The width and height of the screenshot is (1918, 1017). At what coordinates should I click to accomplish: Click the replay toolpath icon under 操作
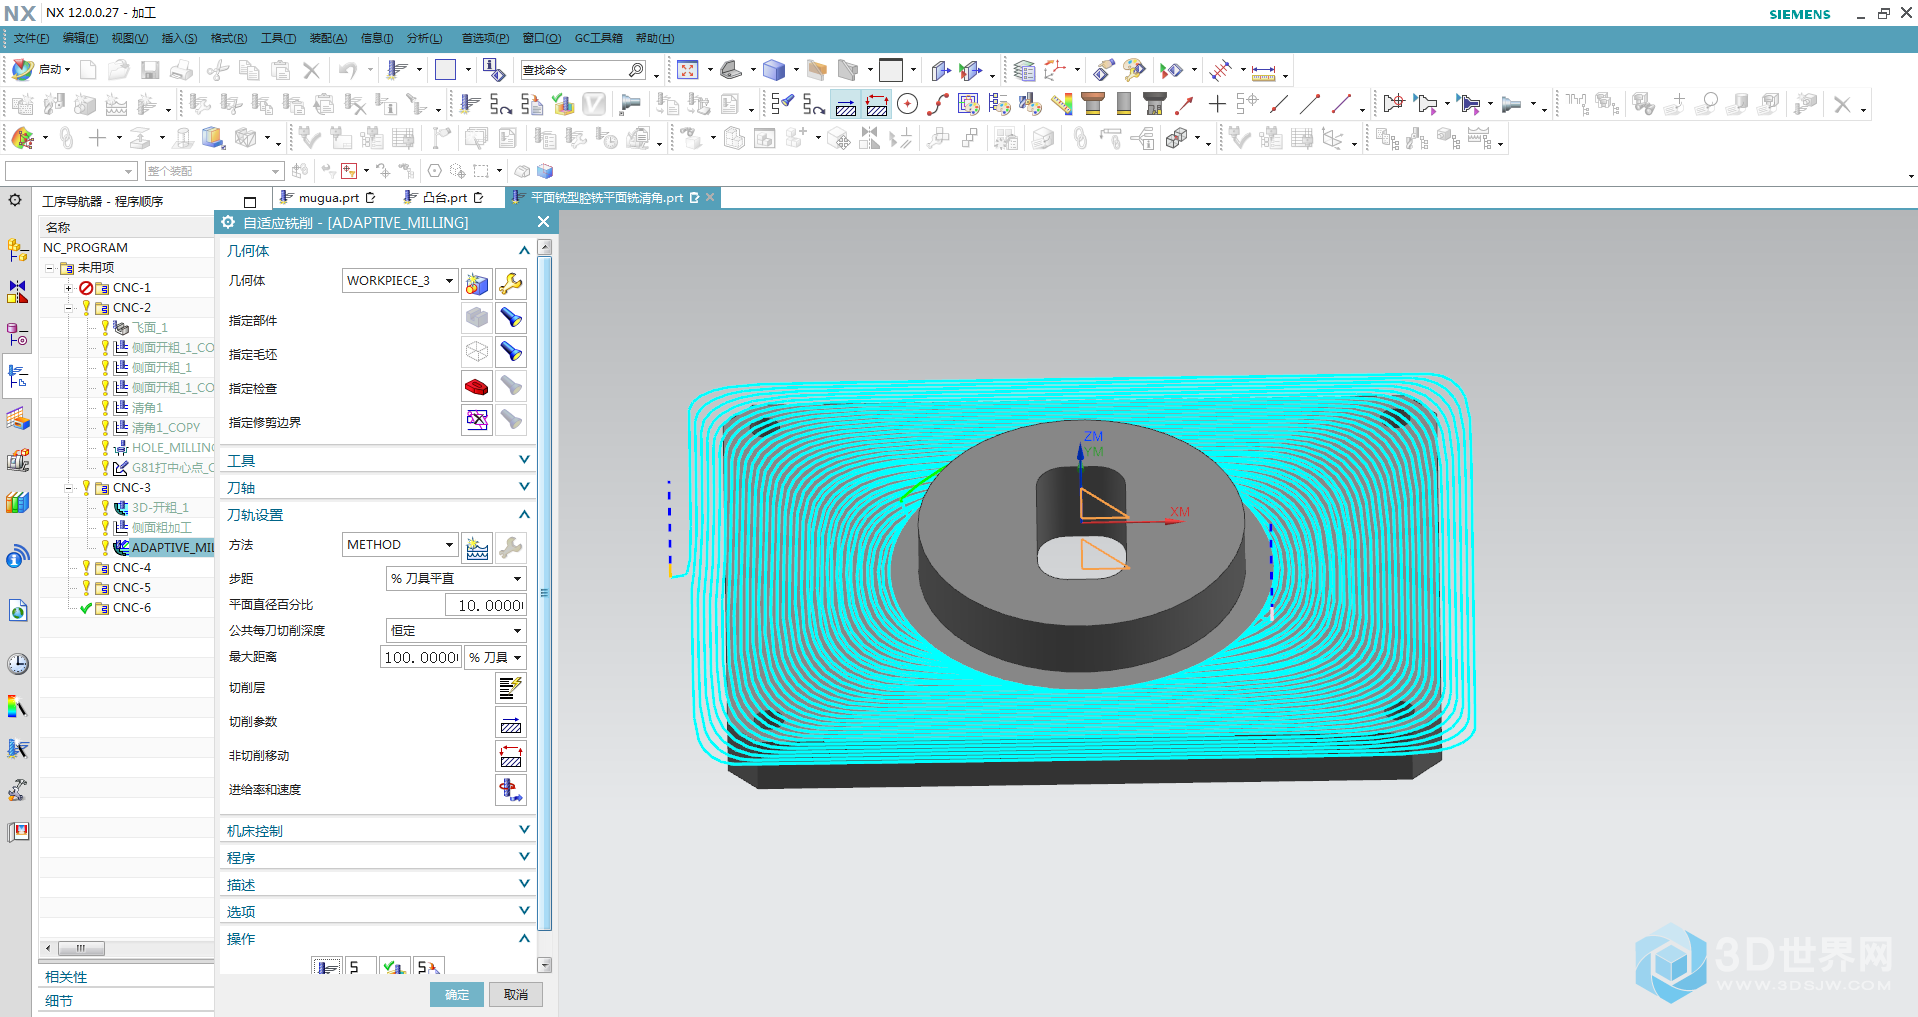360,967
